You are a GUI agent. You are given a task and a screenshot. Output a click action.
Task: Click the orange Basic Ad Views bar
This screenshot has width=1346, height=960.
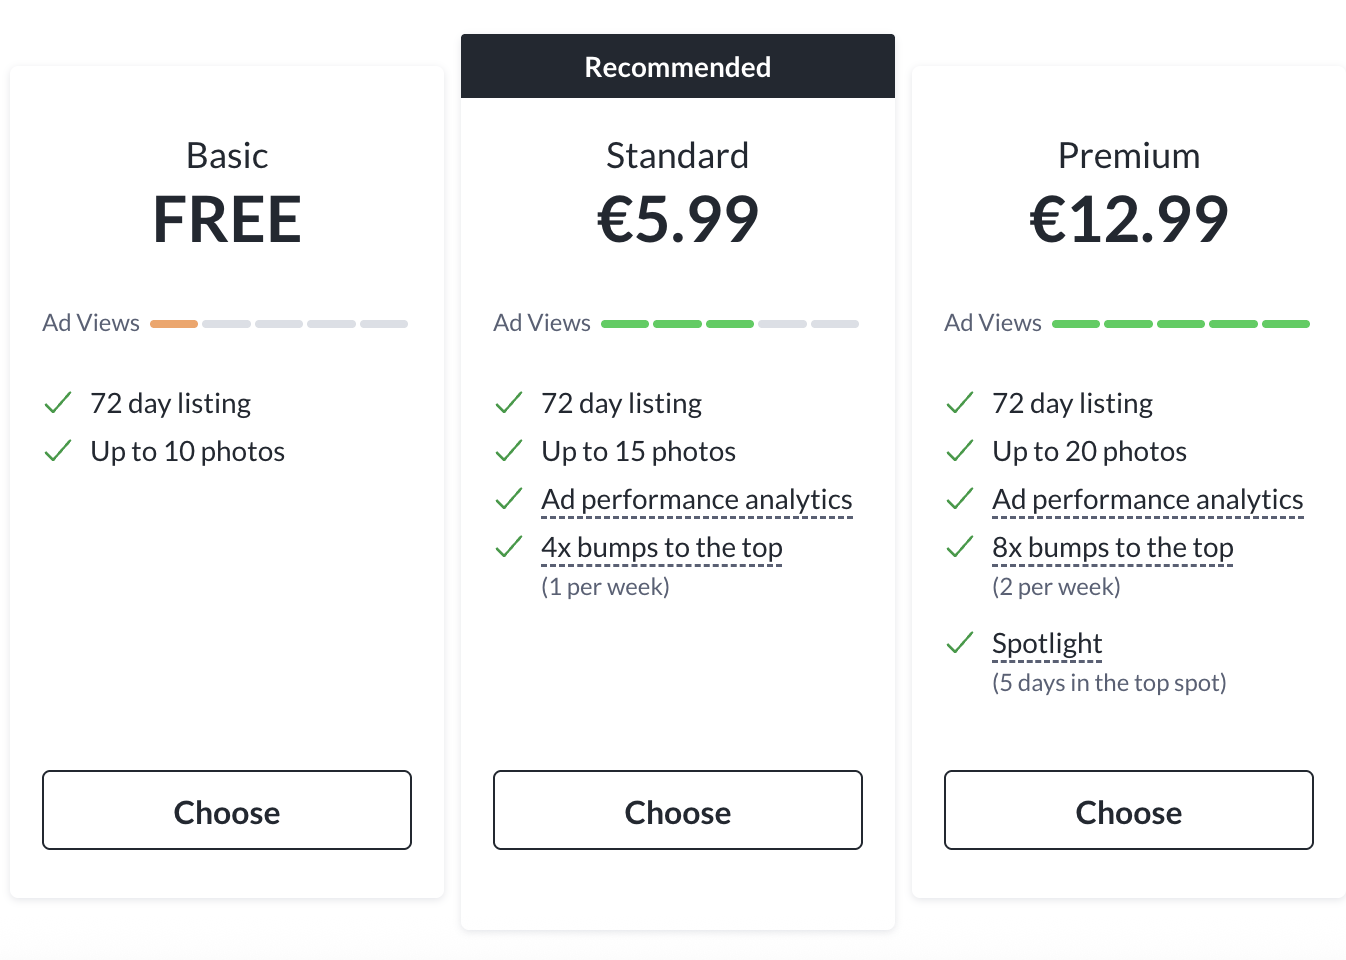[x=174, y=324]
